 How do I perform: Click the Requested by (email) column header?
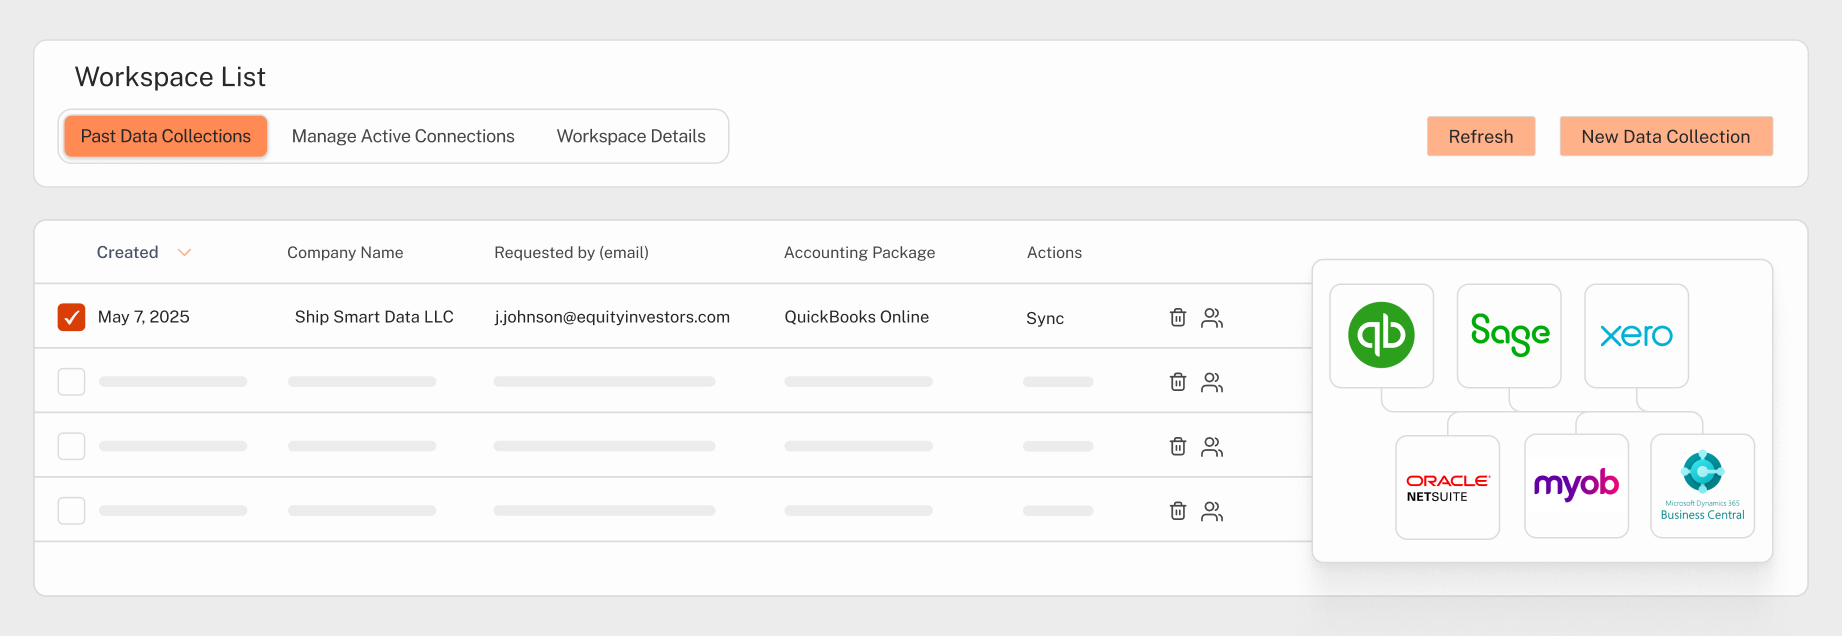pyautogui.click(x=571, y=253)
